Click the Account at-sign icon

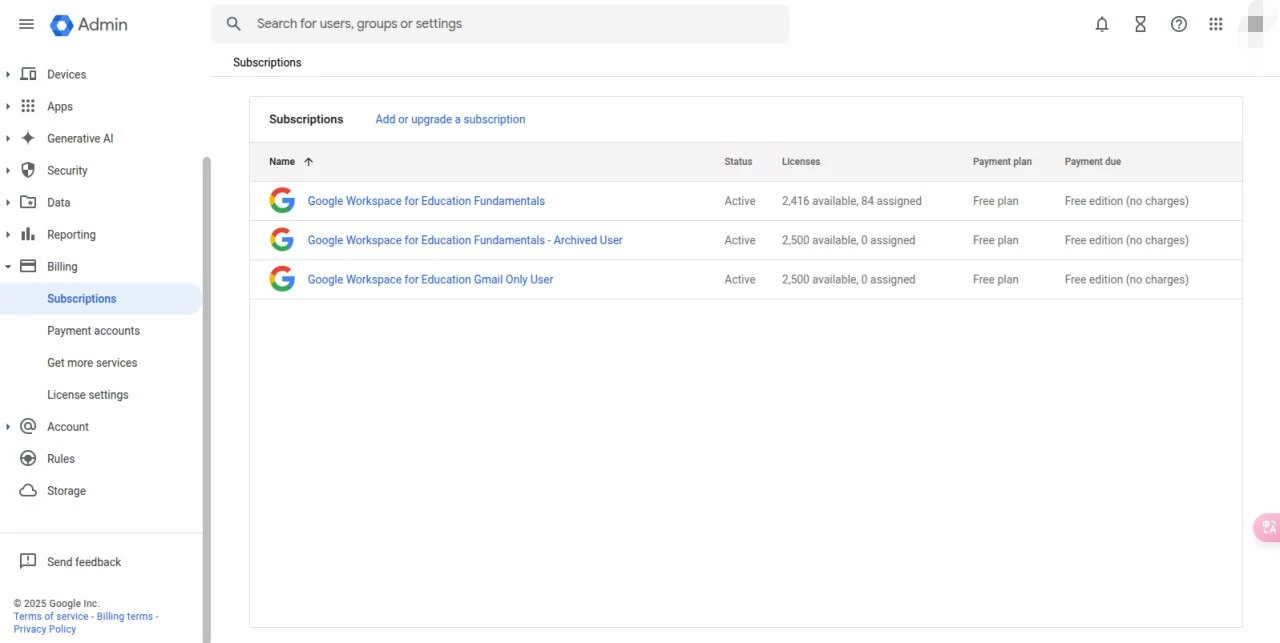28,426
